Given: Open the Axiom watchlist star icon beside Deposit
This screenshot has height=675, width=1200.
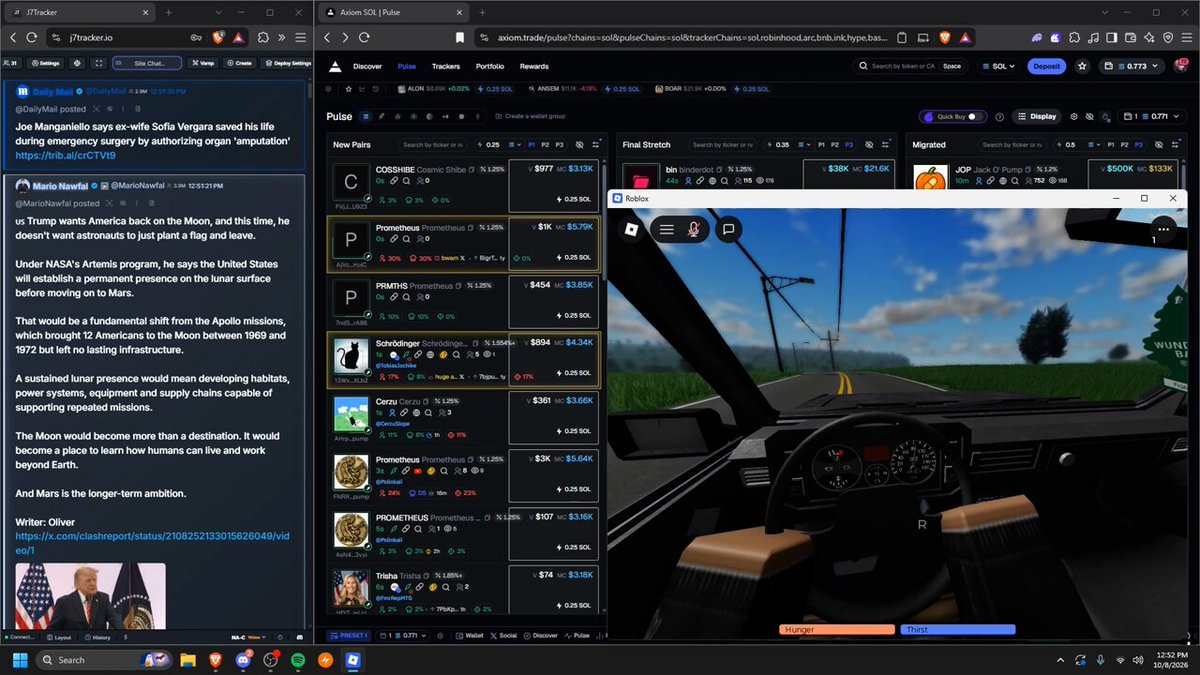Looking at the screenshot, I should pos(1082,66).
